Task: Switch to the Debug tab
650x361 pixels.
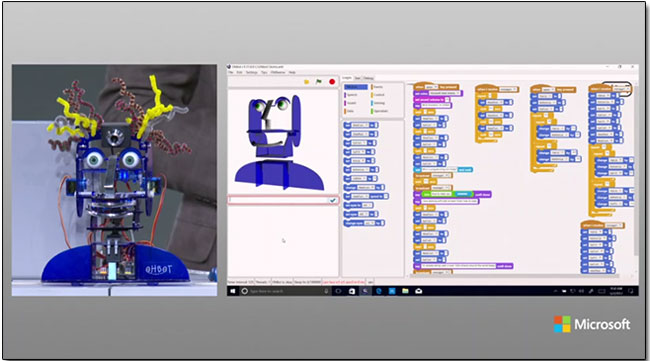Action: (368, 78)
